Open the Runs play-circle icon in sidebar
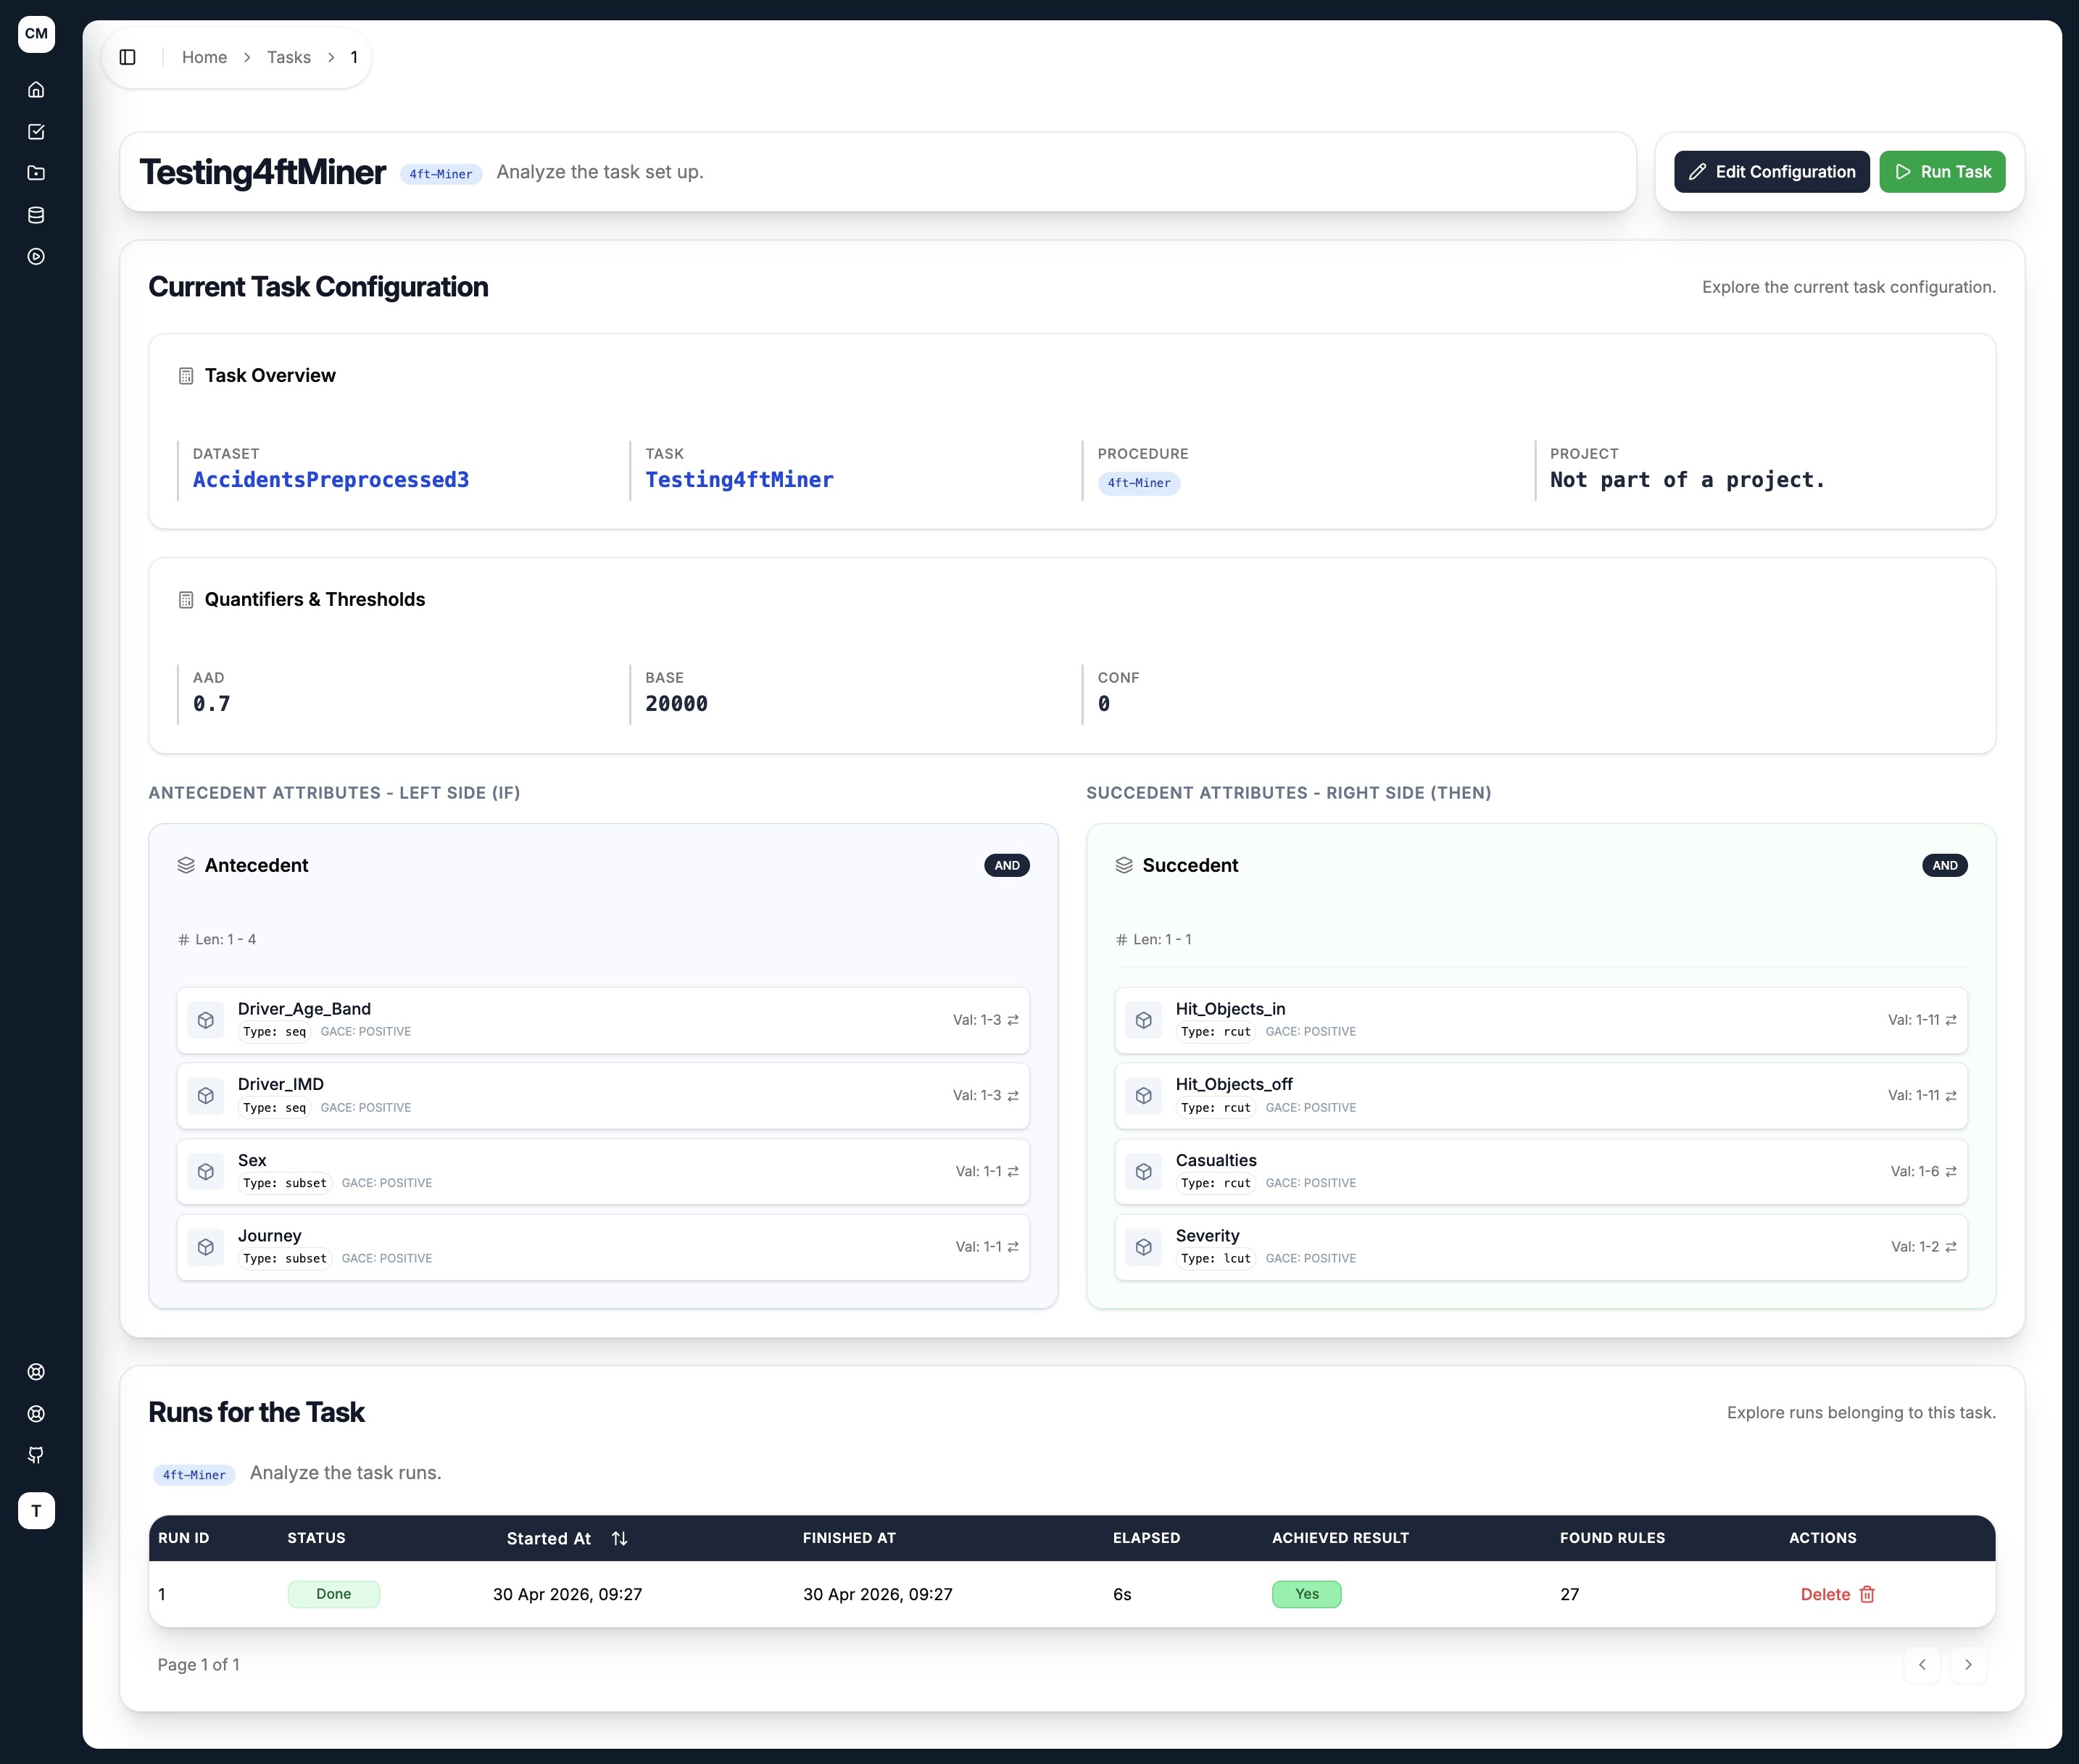This screenshot has height=1764, width=2079. (x=36, y=257)
